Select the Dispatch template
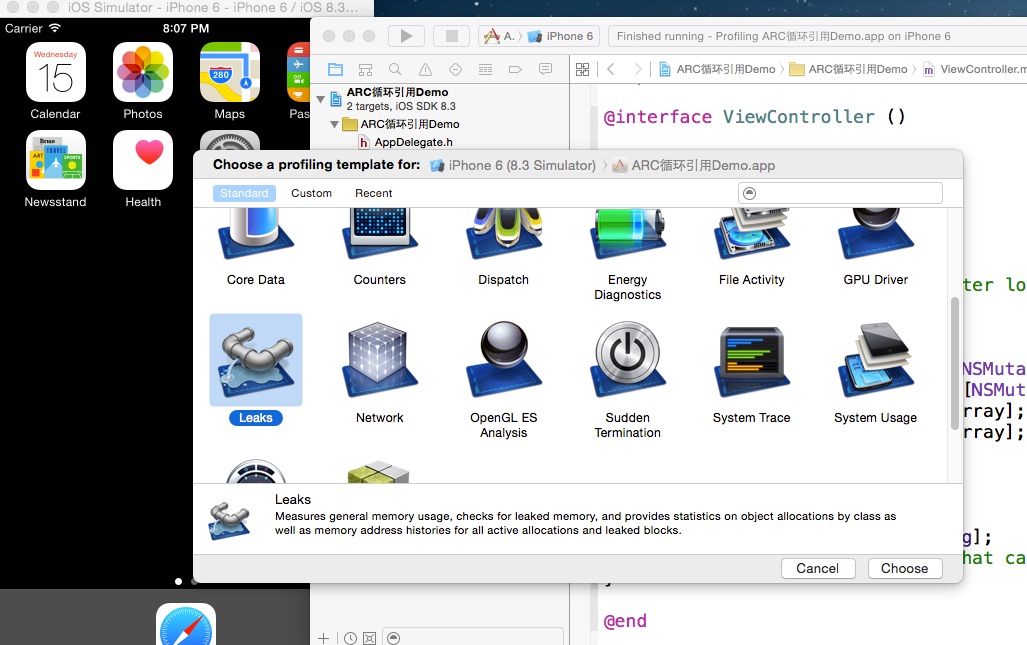This screenshot has width=1027, height=645. pos(503,248)
